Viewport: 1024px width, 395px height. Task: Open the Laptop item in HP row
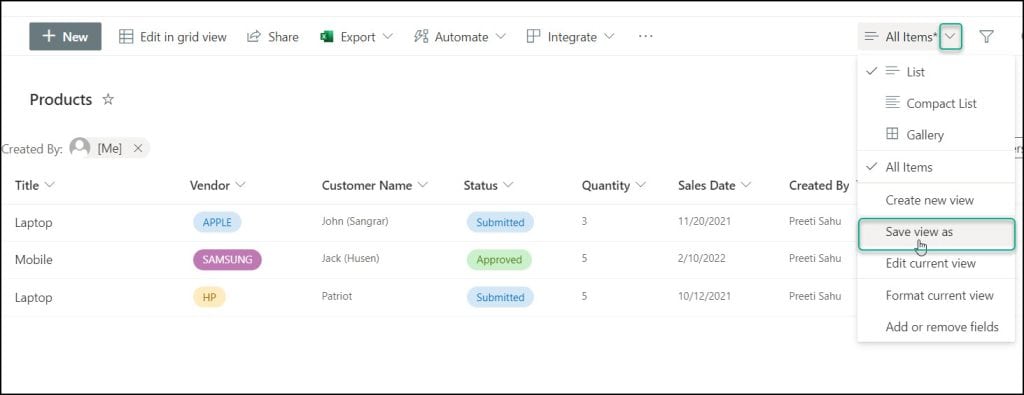point(33,297)
